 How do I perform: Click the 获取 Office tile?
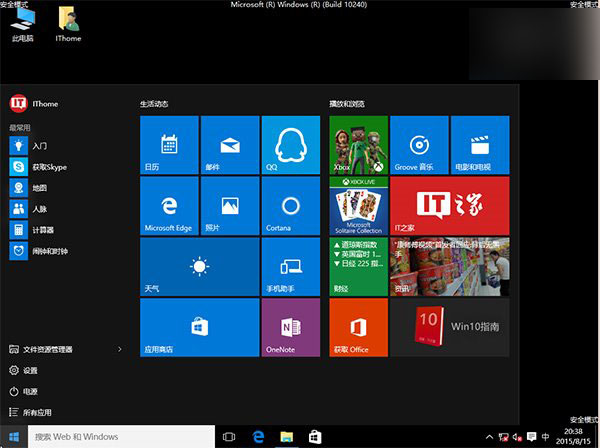[x=358, y=327]
